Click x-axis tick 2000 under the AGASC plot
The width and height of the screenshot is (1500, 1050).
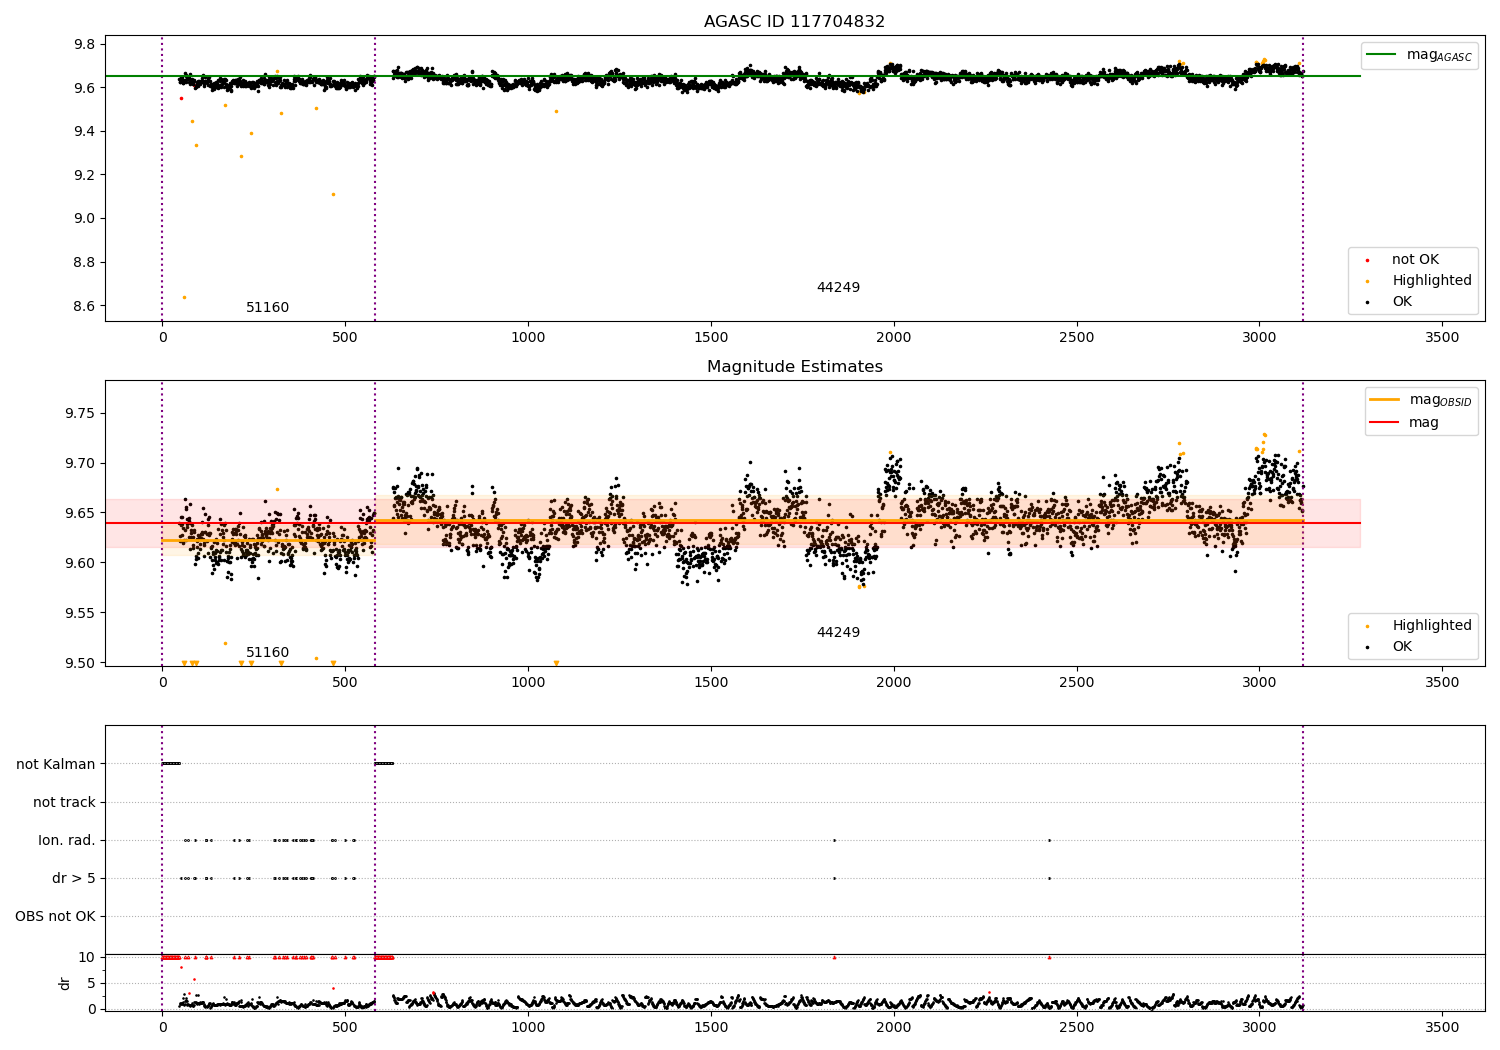click(x=893, y=339)
